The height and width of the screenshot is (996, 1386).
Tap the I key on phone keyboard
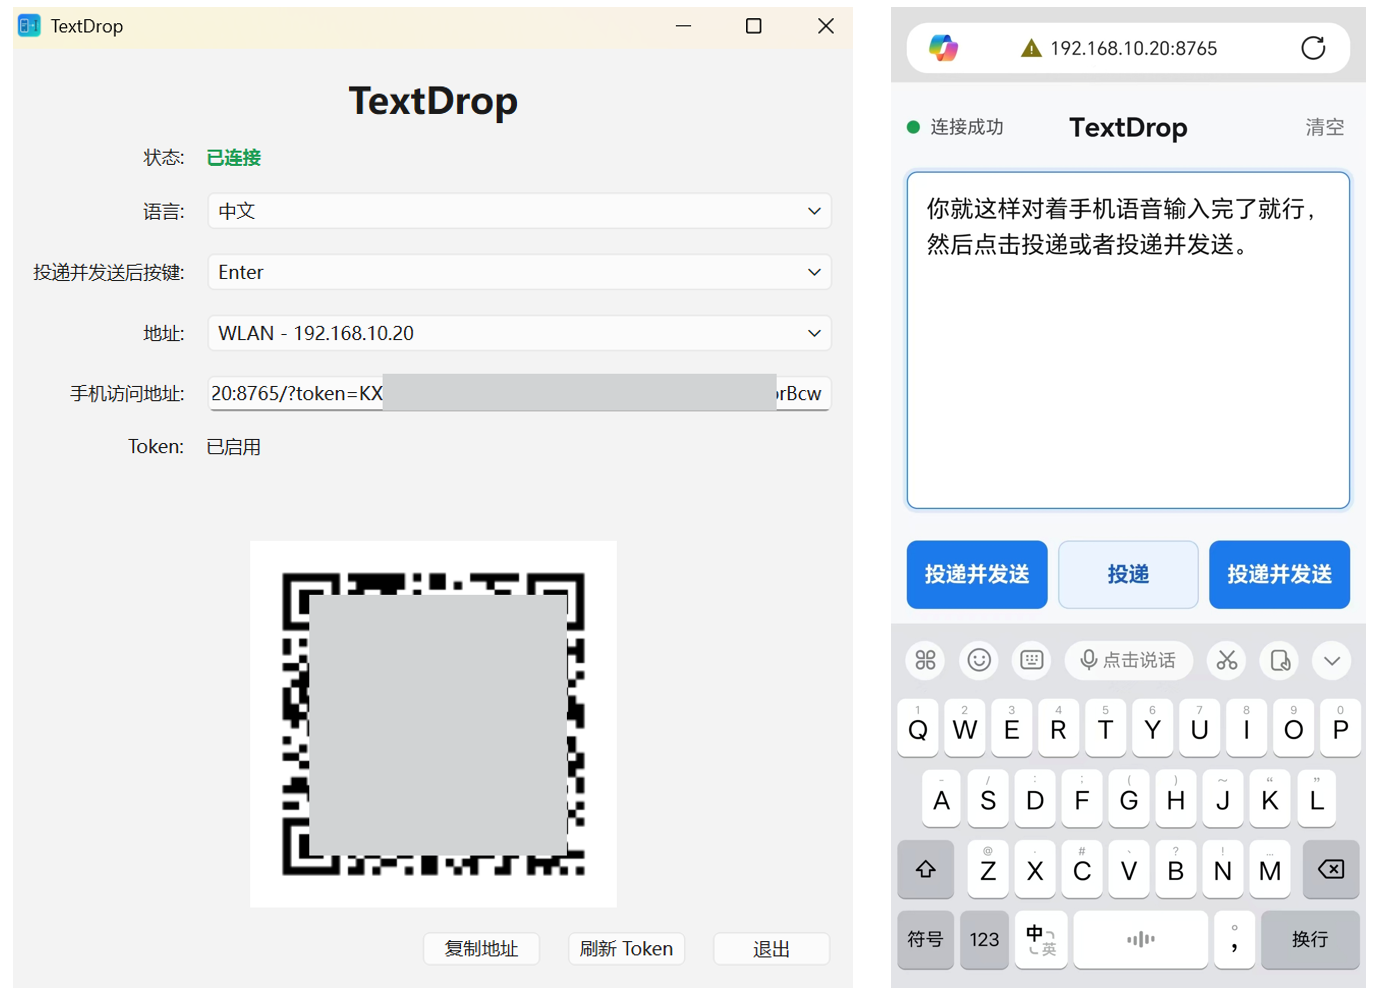click(x=1247, y=728)
